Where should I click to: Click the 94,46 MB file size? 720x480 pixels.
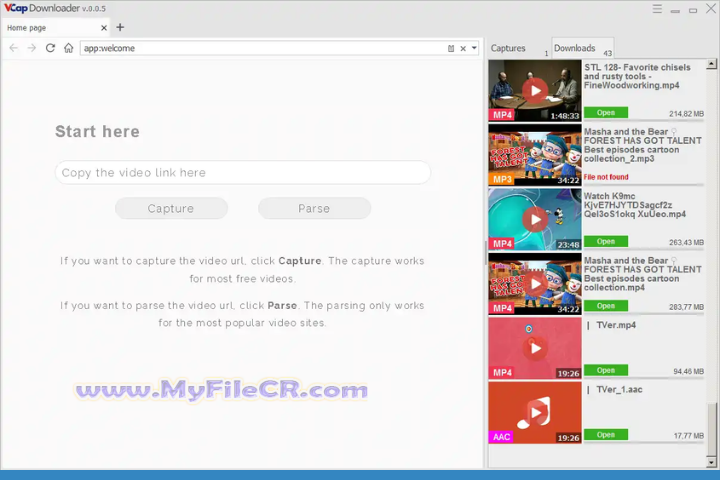coord(688,371)
